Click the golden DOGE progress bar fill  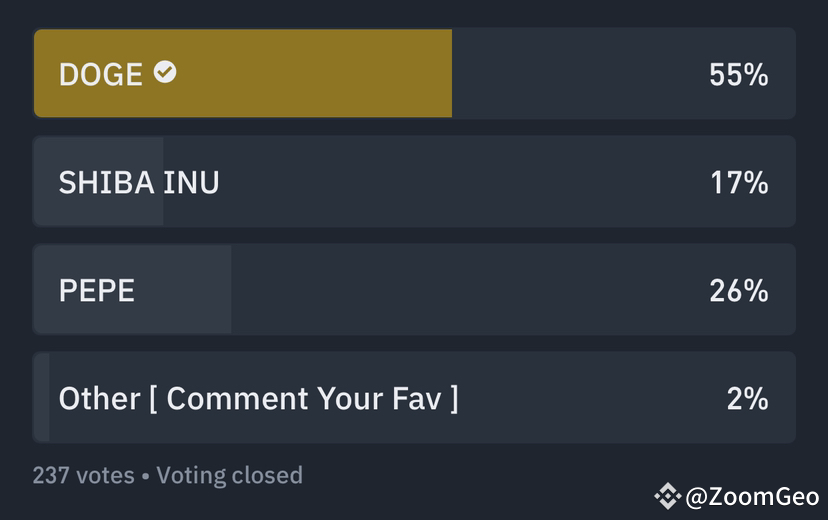pos(243,73)
